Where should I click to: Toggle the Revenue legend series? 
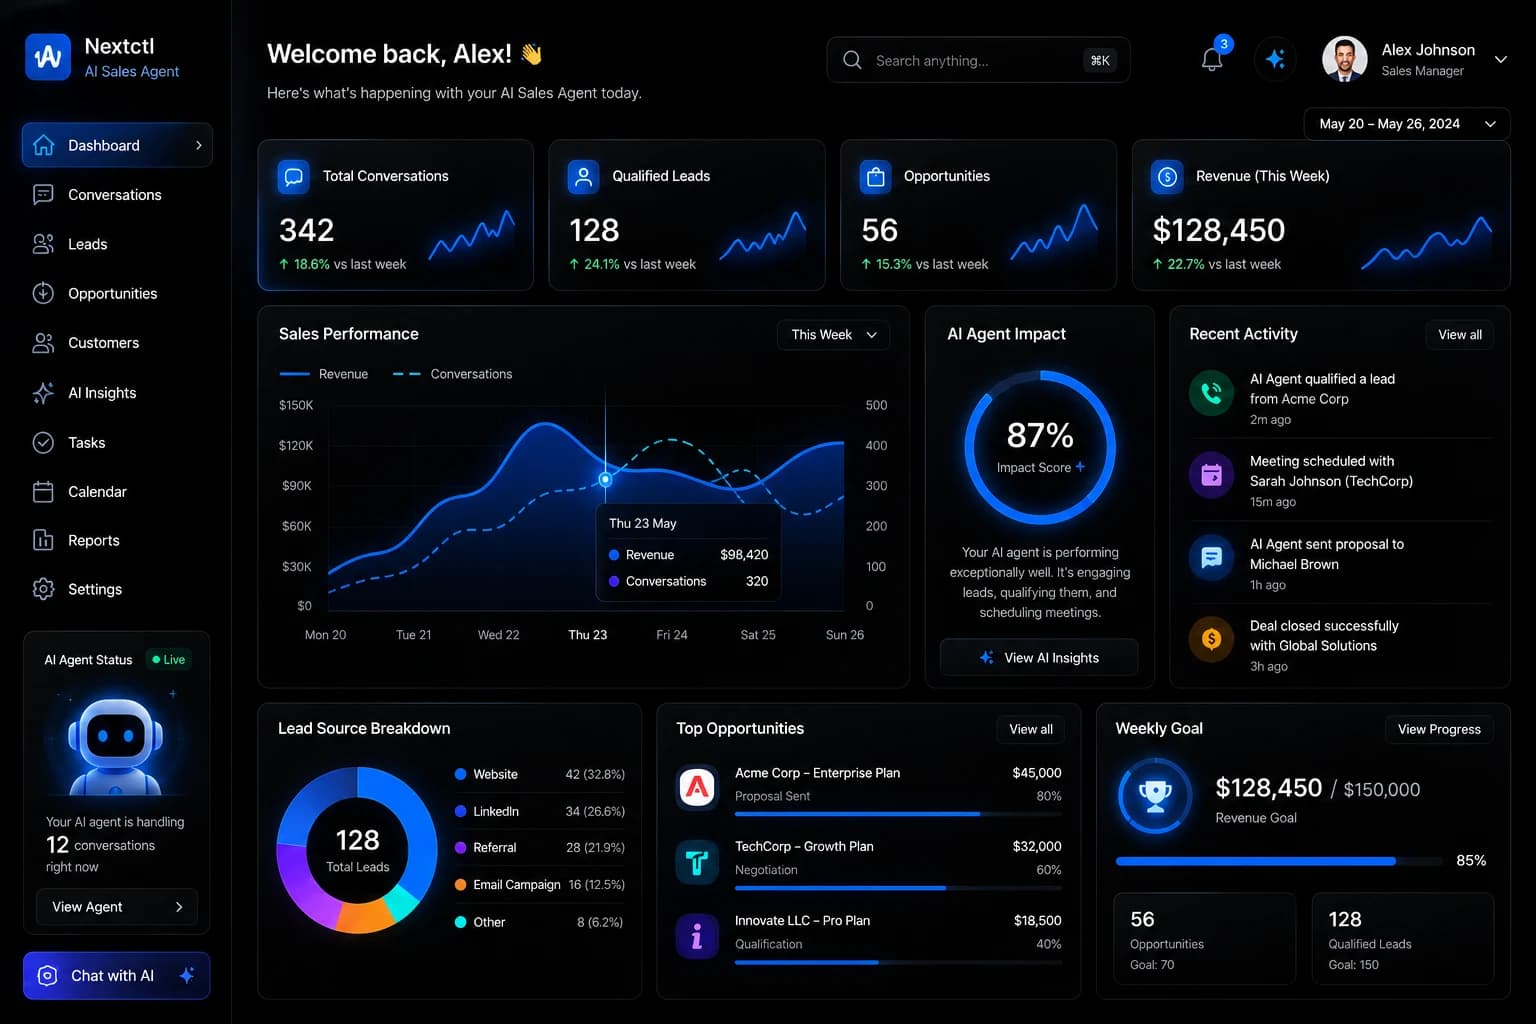tap(324, 374)
